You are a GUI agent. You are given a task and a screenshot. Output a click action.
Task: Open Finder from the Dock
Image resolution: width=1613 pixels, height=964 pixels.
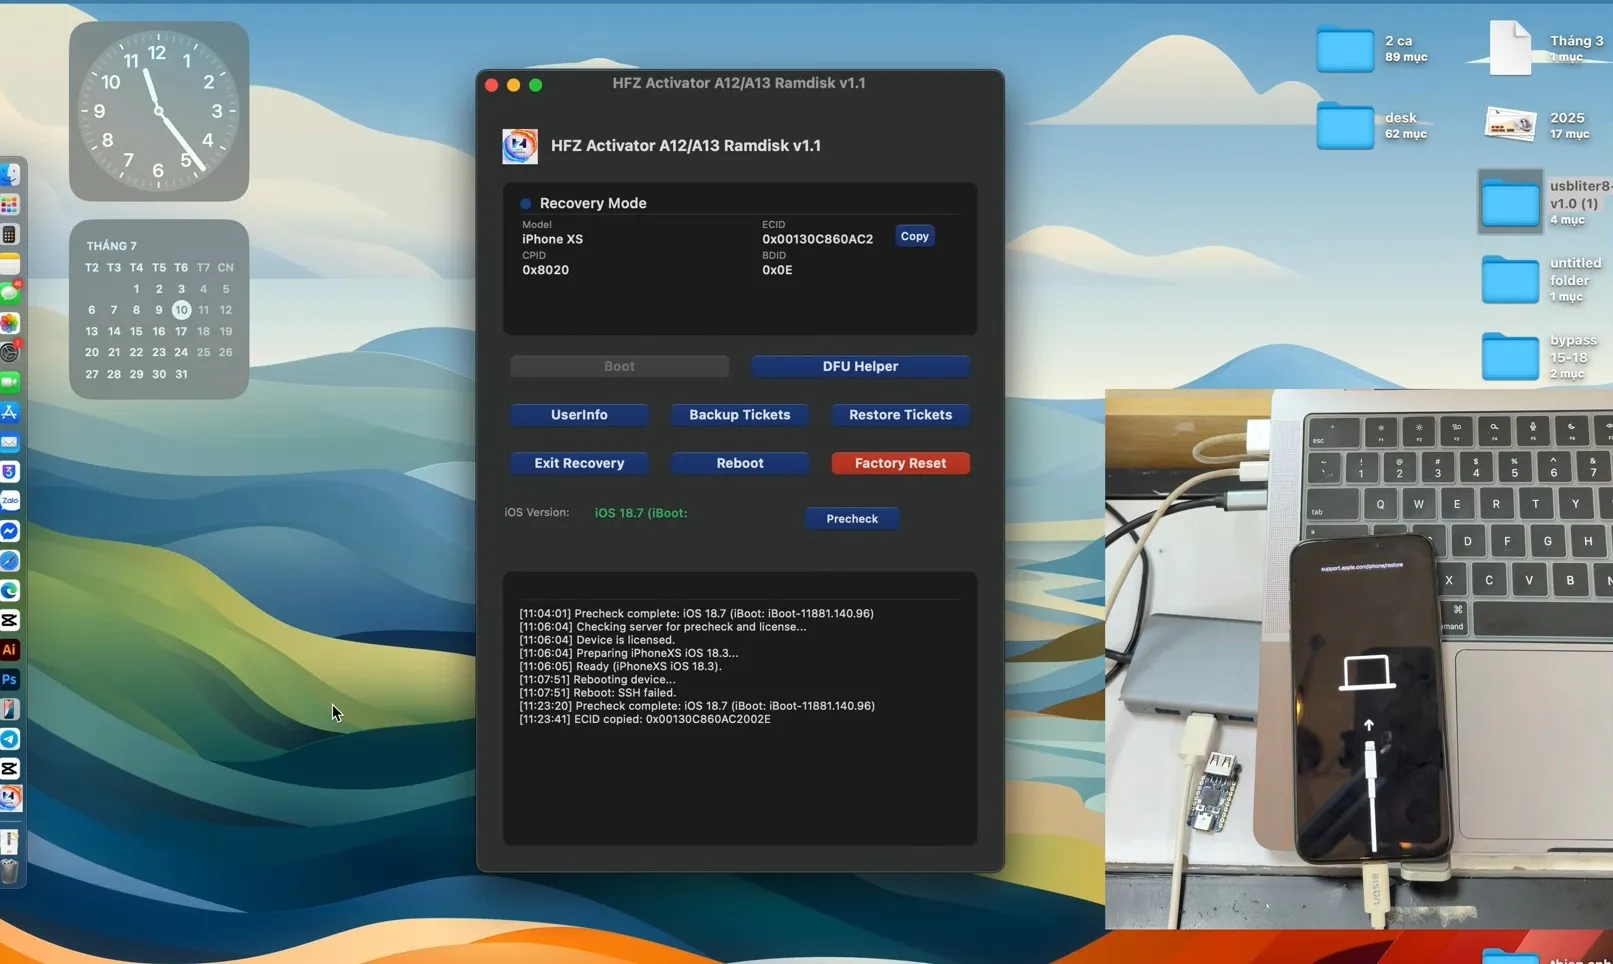(10, 175)
